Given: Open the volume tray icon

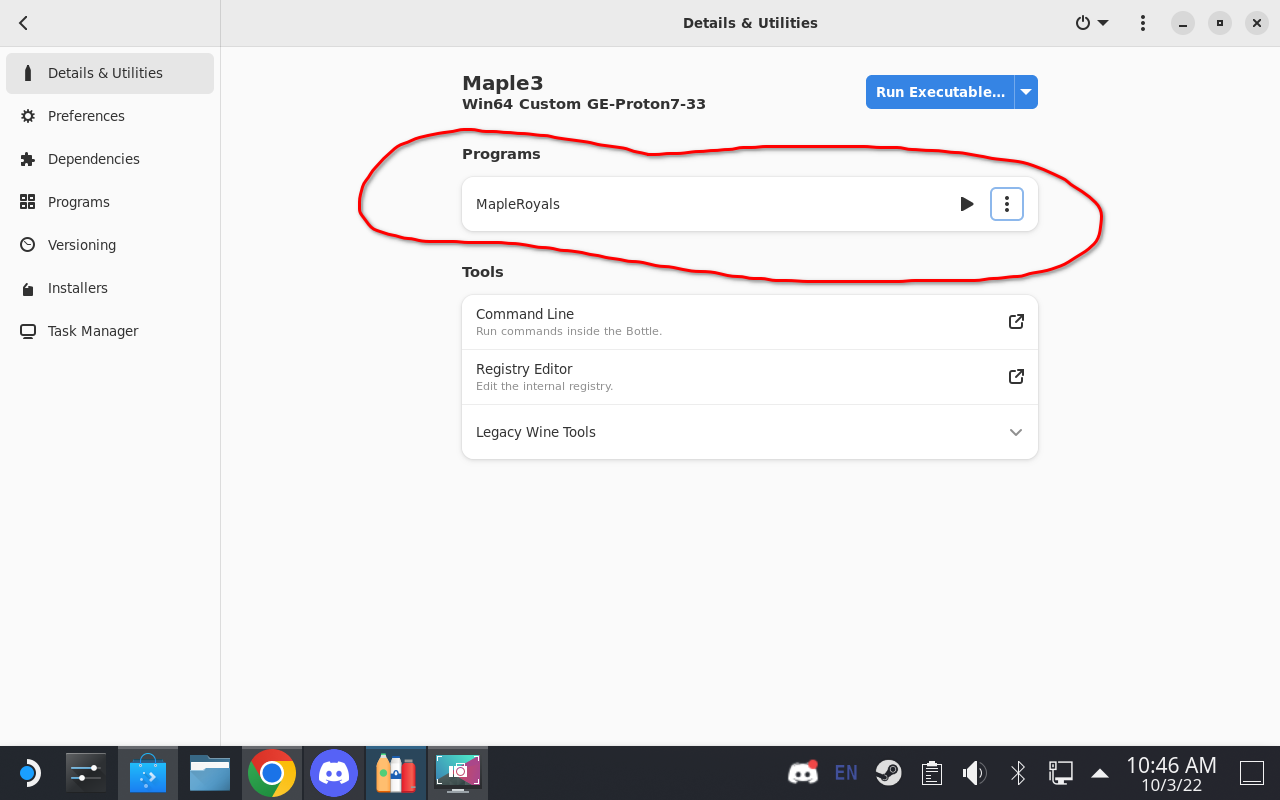Looking at the screenshot, I should 974,773.
